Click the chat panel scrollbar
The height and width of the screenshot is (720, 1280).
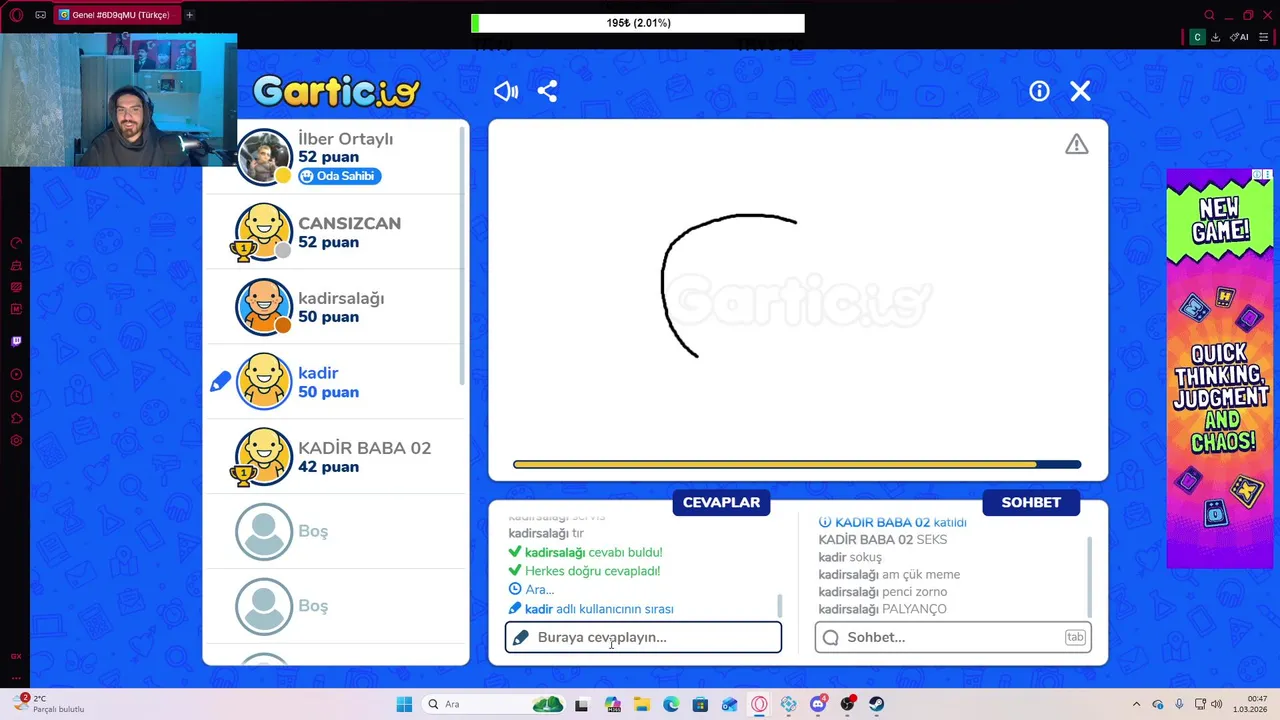[x=1089, y=577]
